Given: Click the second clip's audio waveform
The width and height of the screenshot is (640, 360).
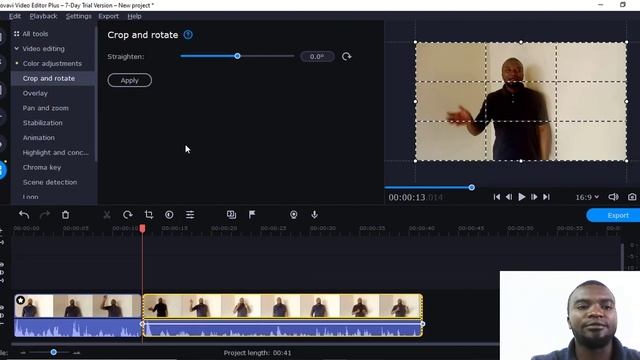Looking at the screenshot, I should [x=282, y=328].
